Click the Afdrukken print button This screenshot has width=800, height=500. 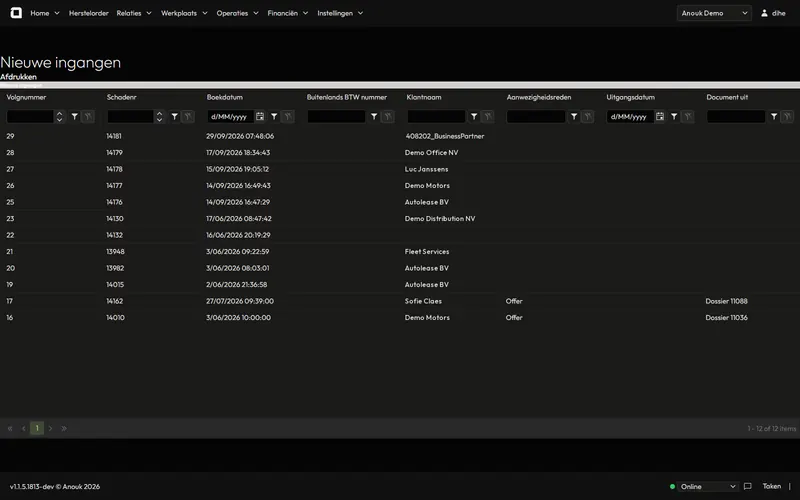(18, 77)
